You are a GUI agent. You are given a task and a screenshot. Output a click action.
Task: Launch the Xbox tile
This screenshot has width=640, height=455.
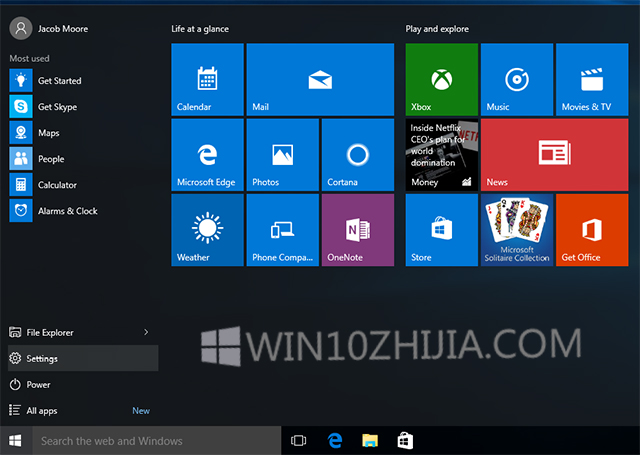pyautogui.click(x=442, y=80)
